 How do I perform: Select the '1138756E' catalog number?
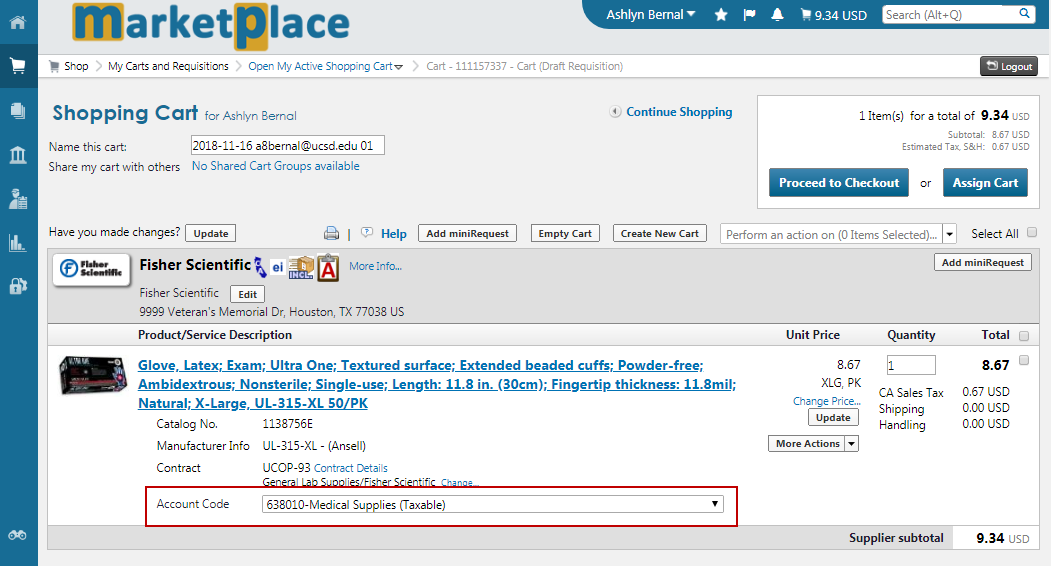(x=288, y=424)
